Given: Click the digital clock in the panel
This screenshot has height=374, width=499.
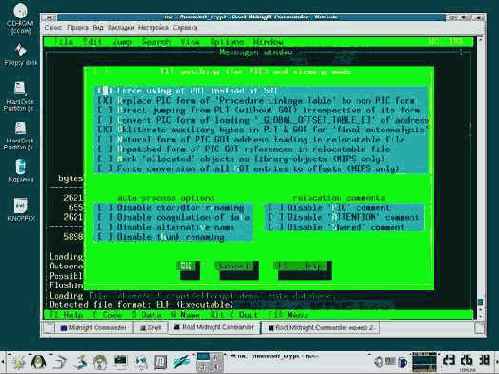Looking at the screenshot, I should 466,360.
